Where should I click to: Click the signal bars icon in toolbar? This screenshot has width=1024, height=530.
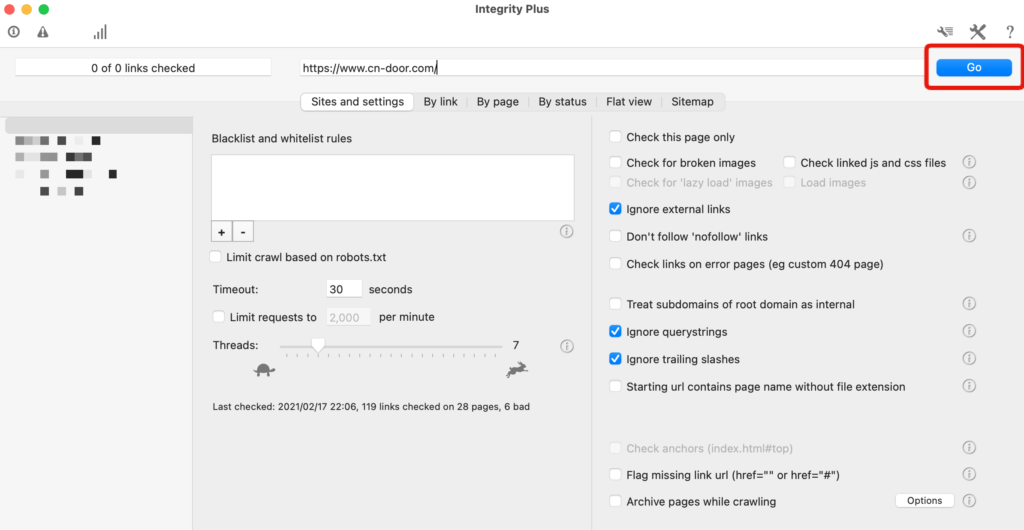click(100, 32)
